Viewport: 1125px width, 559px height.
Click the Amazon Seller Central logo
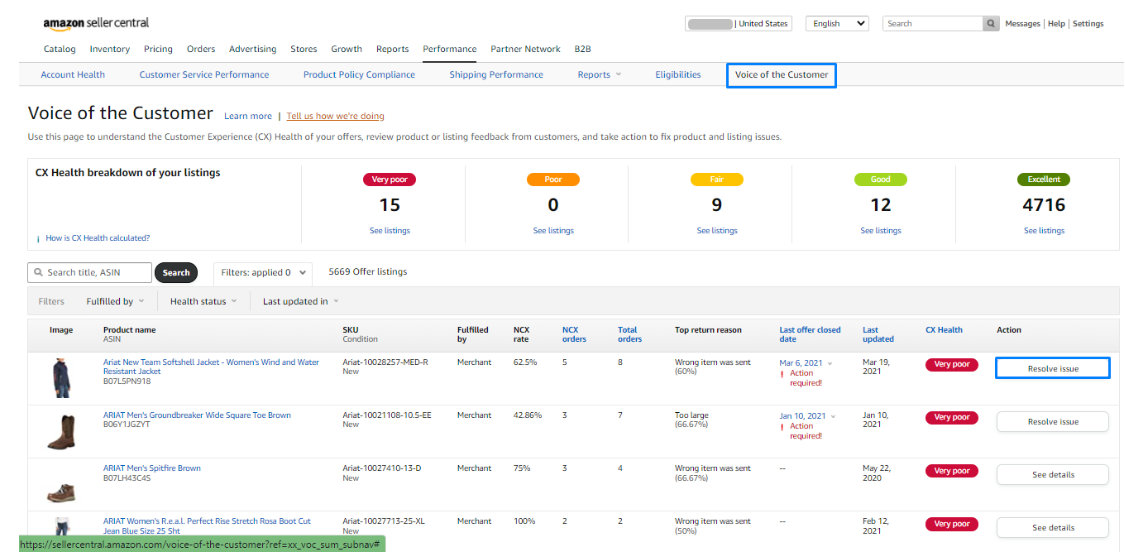coord(97,23)
